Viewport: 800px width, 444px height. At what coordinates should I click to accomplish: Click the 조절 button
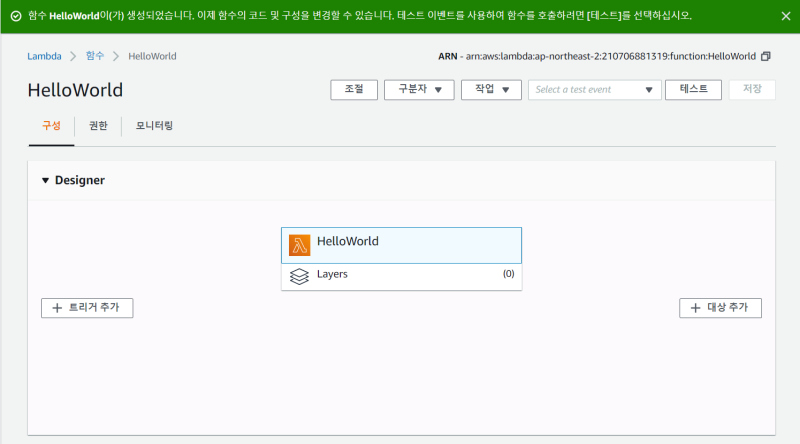point(354,90)
